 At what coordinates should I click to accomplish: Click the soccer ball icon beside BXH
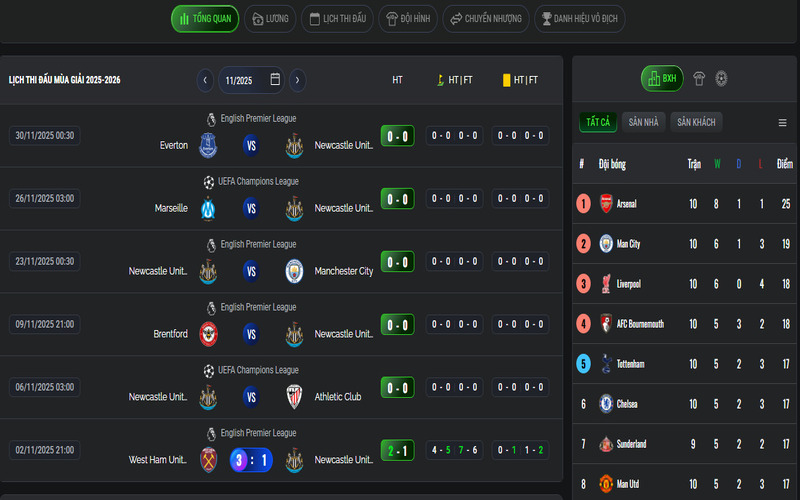coord(720,78)
